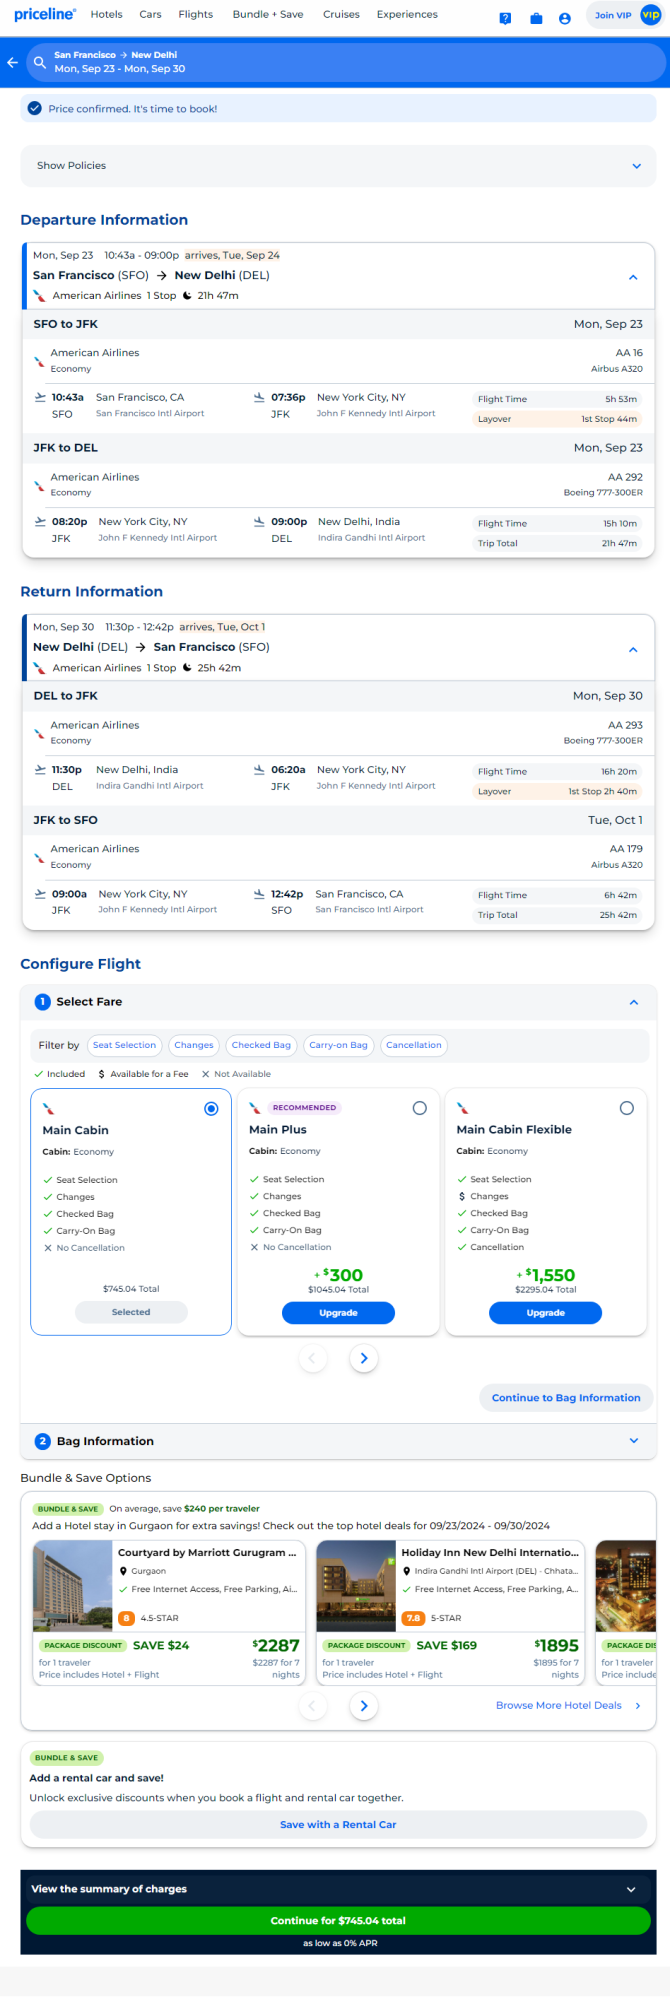This screenshot has height=1997, width=670.
Task: Show next fare options with right arrow
Action: (x=364, y=1358)
